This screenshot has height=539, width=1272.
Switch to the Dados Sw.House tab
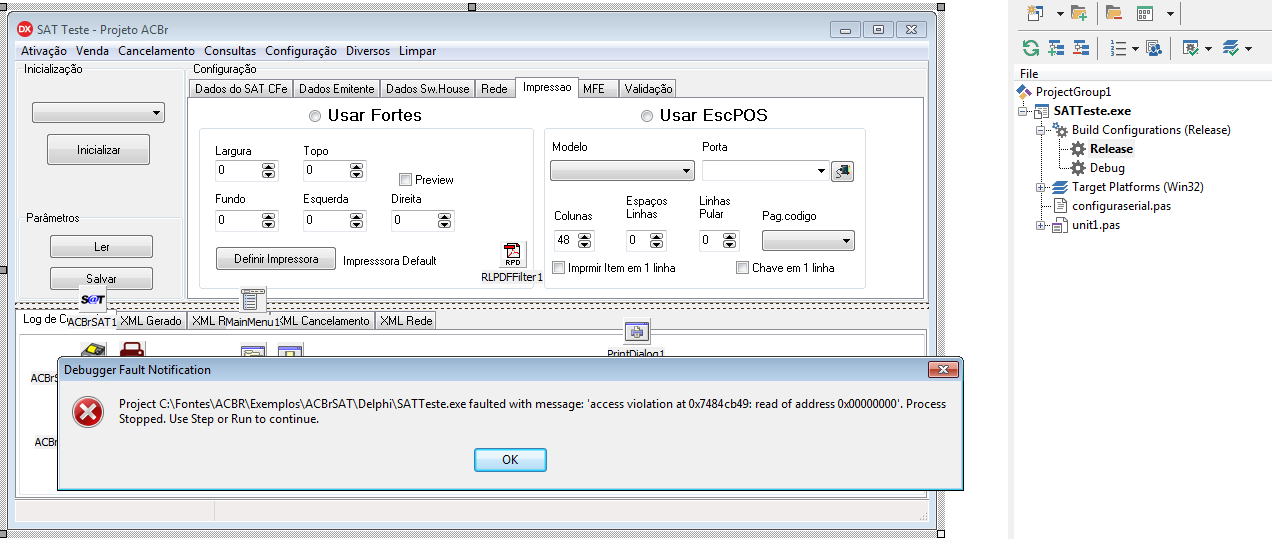tap(427, 89)
